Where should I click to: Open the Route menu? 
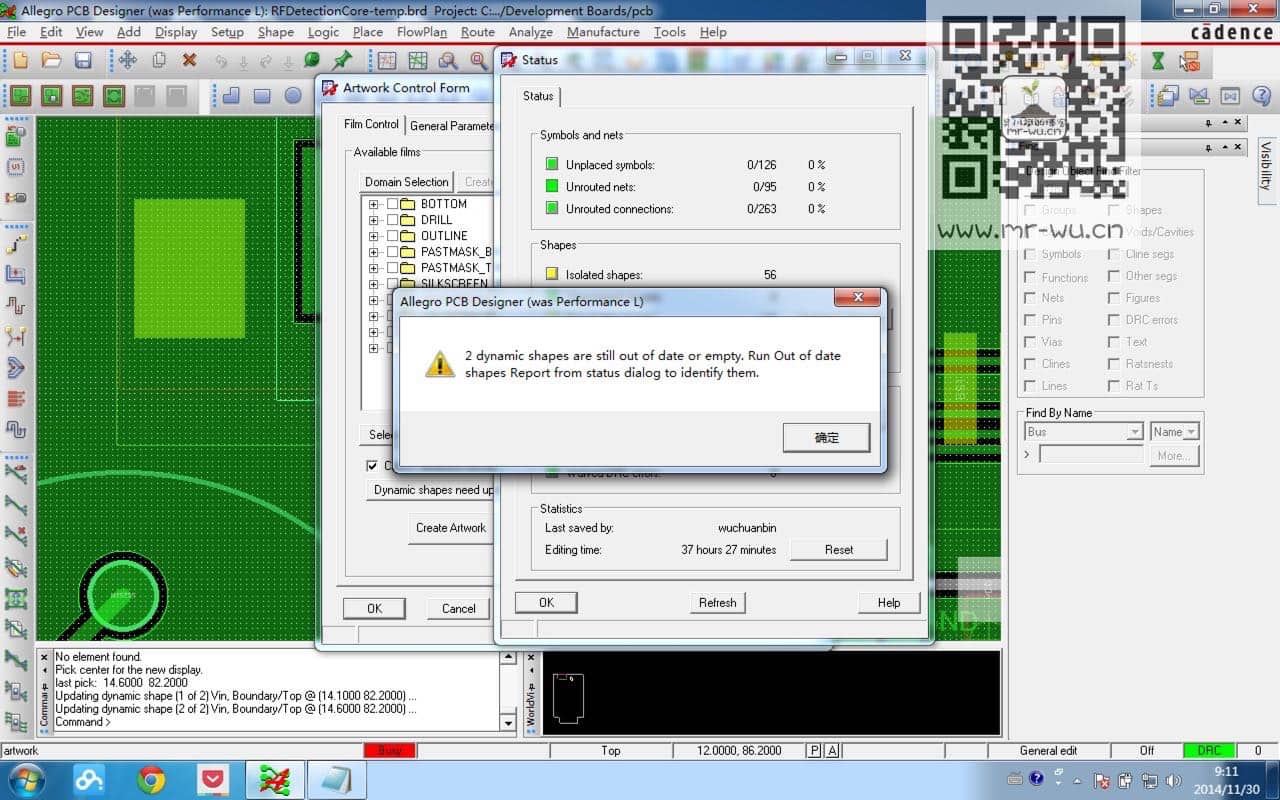click(477, 32)
